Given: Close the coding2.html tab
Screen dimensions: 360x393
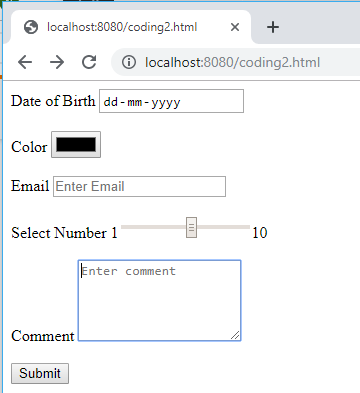Looking at the screenshot, I should 235,27.
